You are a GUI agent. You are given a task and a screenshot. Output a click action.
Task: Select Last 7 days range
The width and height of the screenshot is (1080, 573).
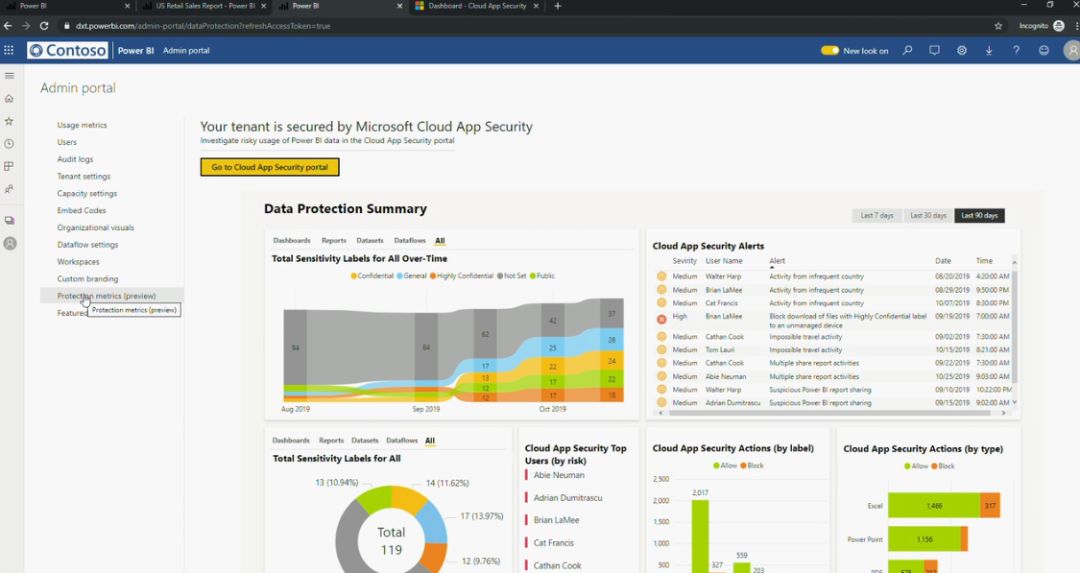point(877,216)
